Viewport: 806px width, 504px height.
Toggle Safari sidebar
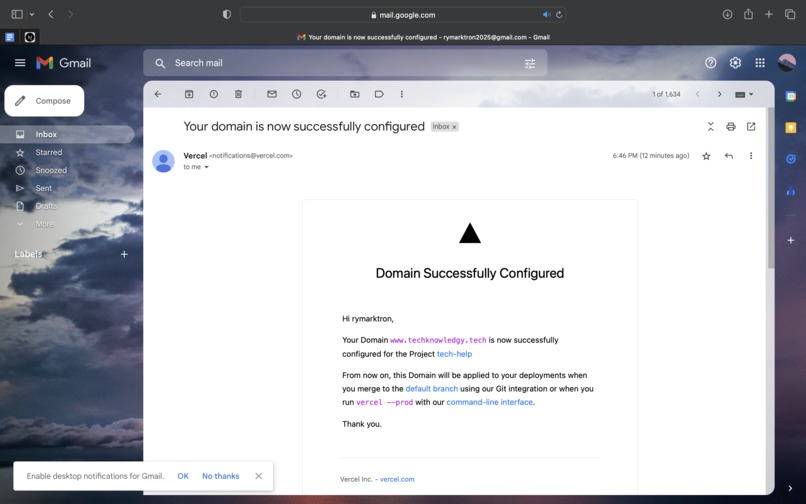coord(17,14)
